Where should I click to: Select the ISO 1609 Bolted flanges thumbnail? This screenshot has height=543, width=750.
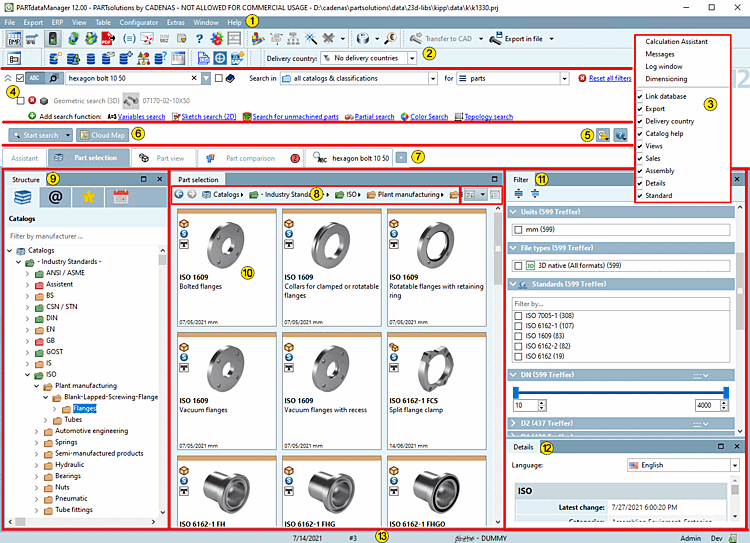click(227, 267)
